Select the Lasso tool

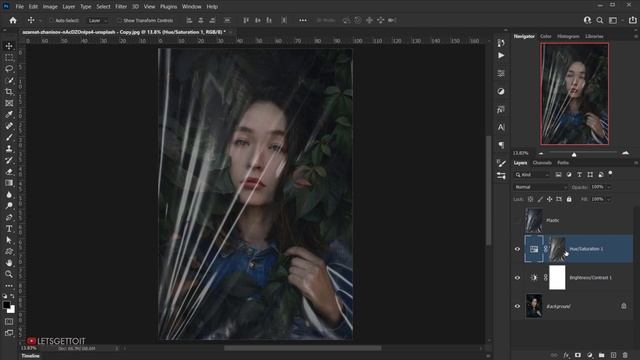pyautogui.click(x=9, y=69)
